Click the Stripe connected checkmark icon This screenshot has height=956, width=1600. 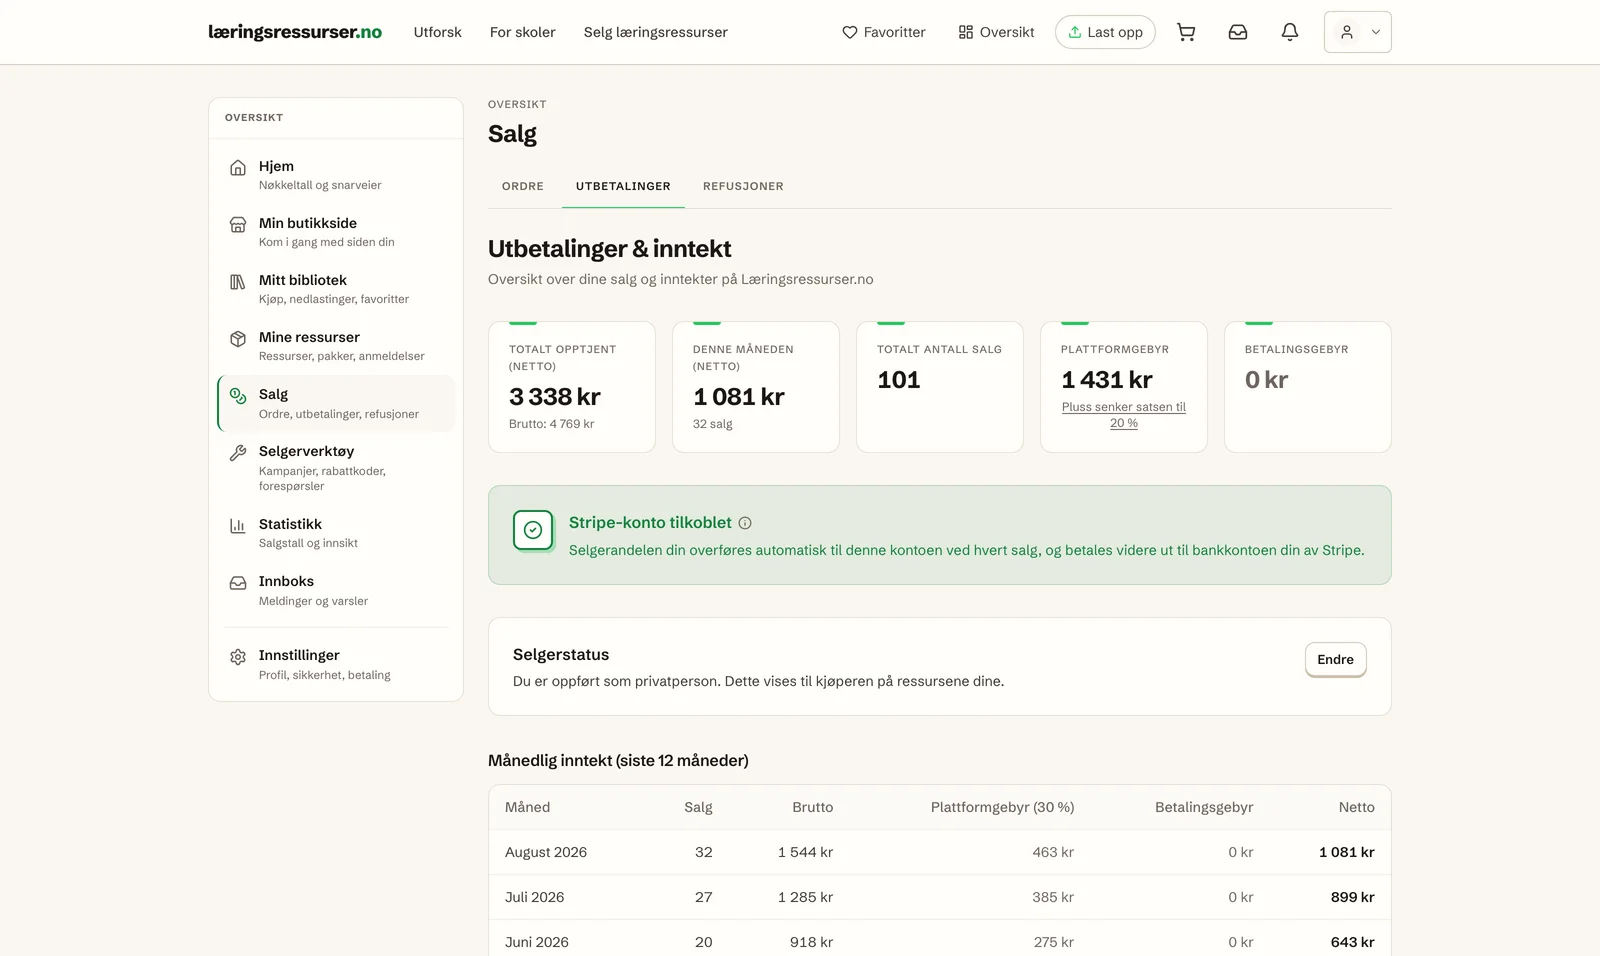pyautogui.click(x=533, y=530)
